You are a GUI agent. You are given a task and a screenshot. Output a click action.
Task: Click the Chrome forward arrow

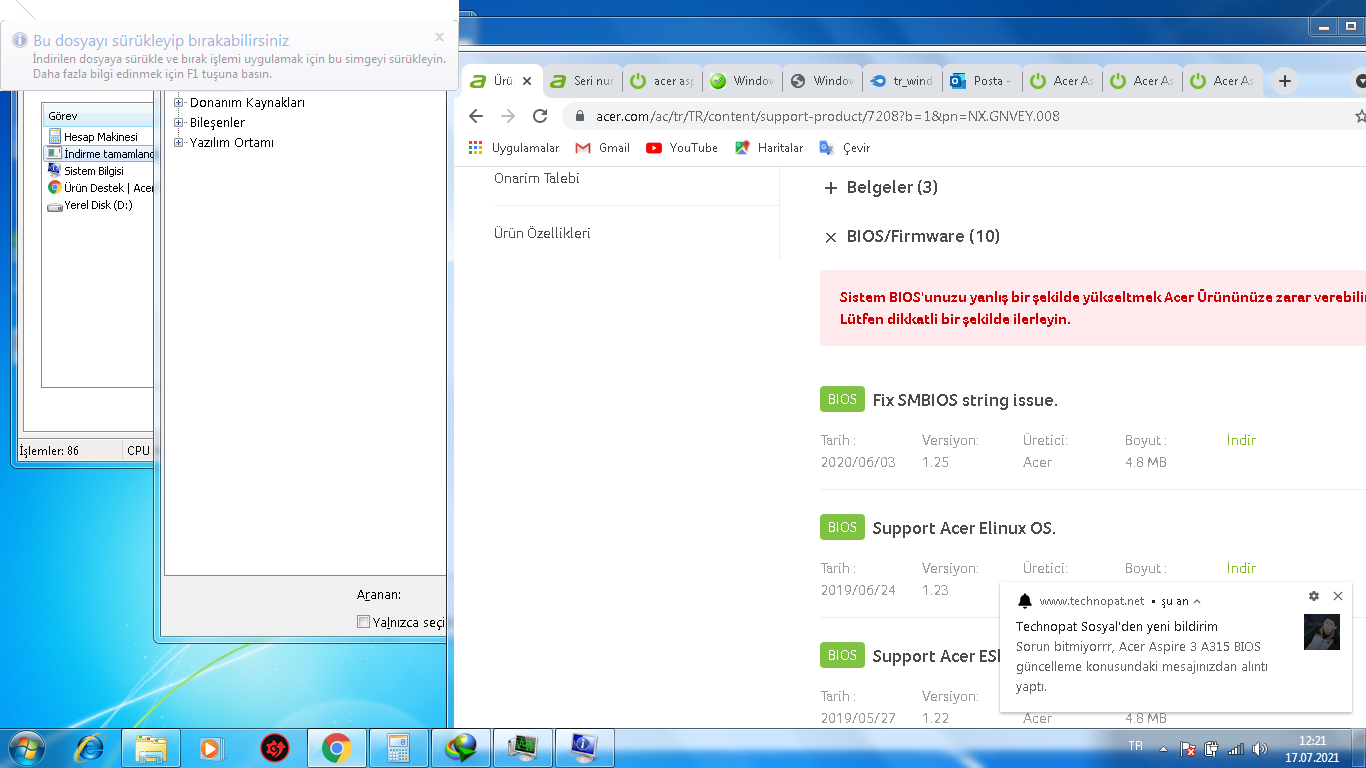click(508, 116)
